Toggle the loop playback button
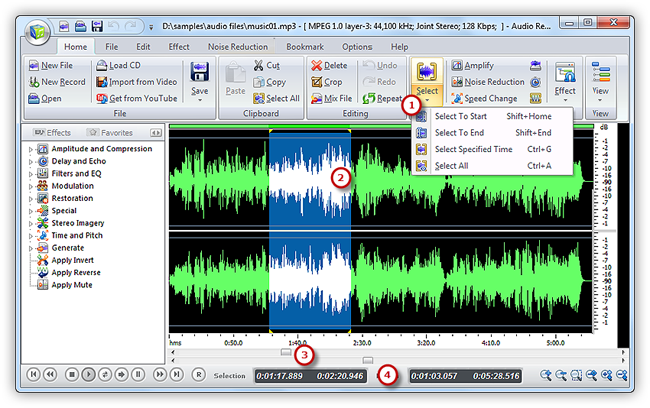 coord(105,375)
